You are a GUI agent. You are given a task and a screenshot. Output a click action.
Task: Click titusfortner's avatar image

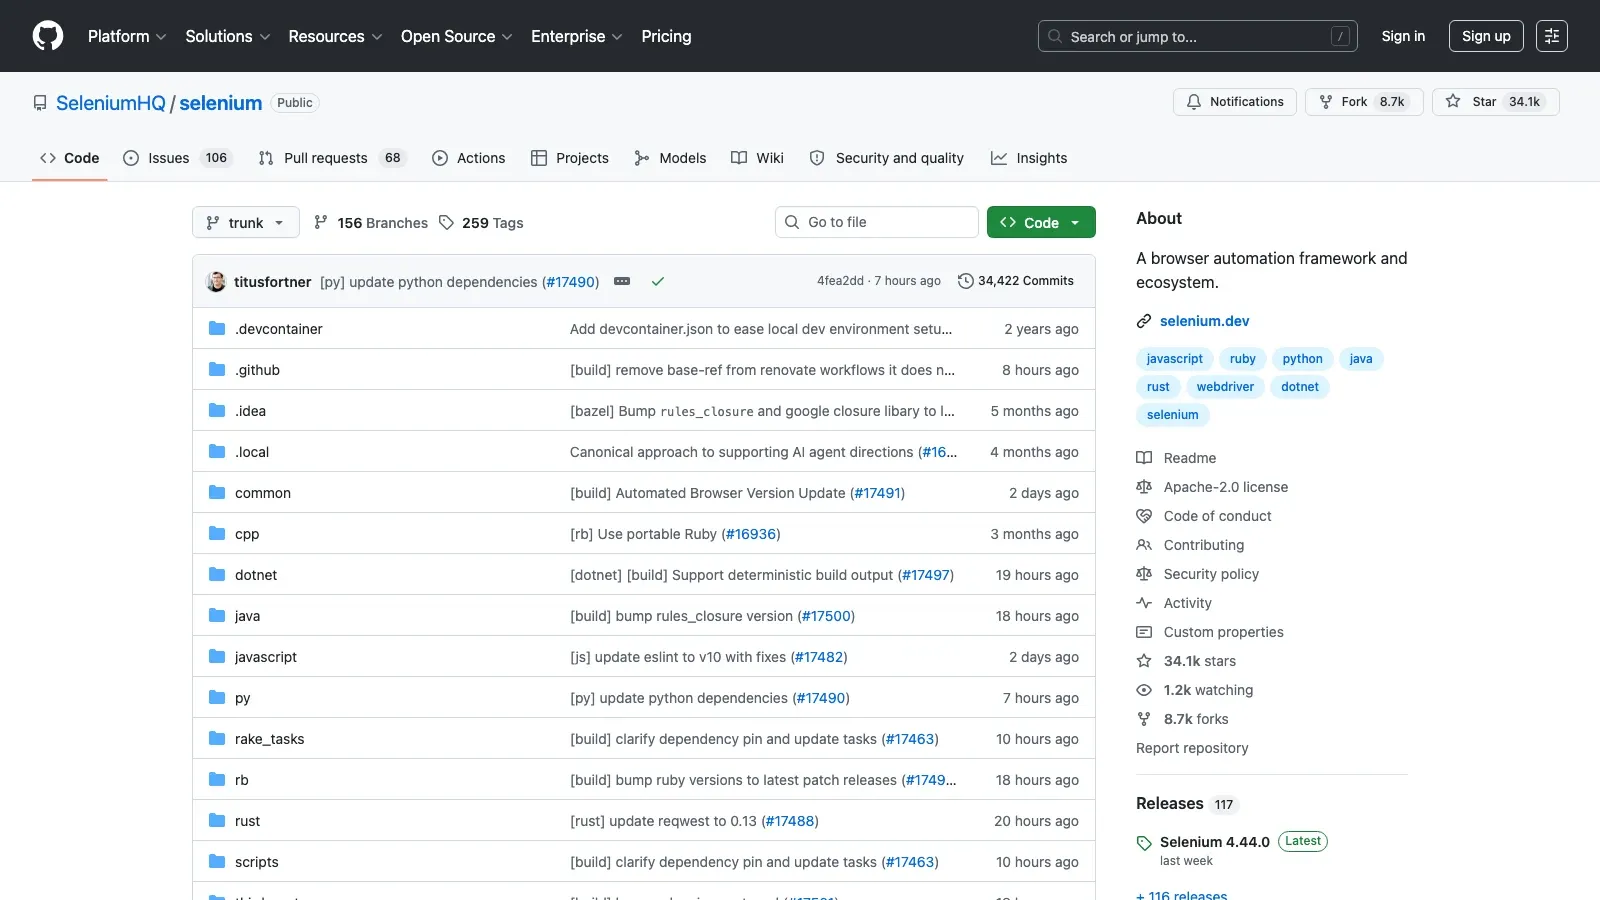coord(216,282)
